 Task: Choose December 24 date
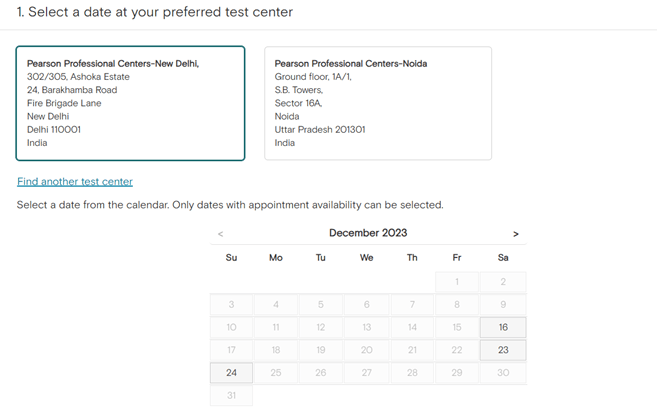[232, 373]
